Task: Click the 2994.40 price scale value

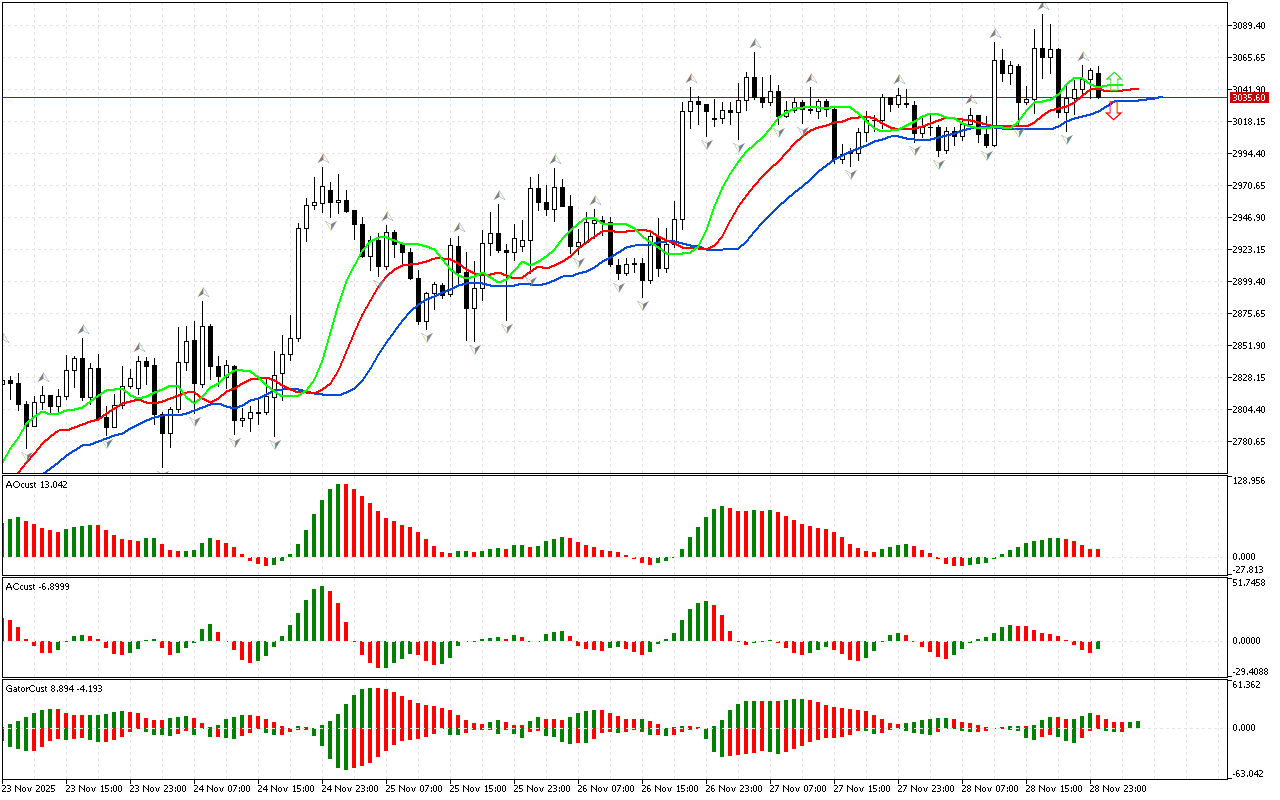Action: coord(1249,153)
